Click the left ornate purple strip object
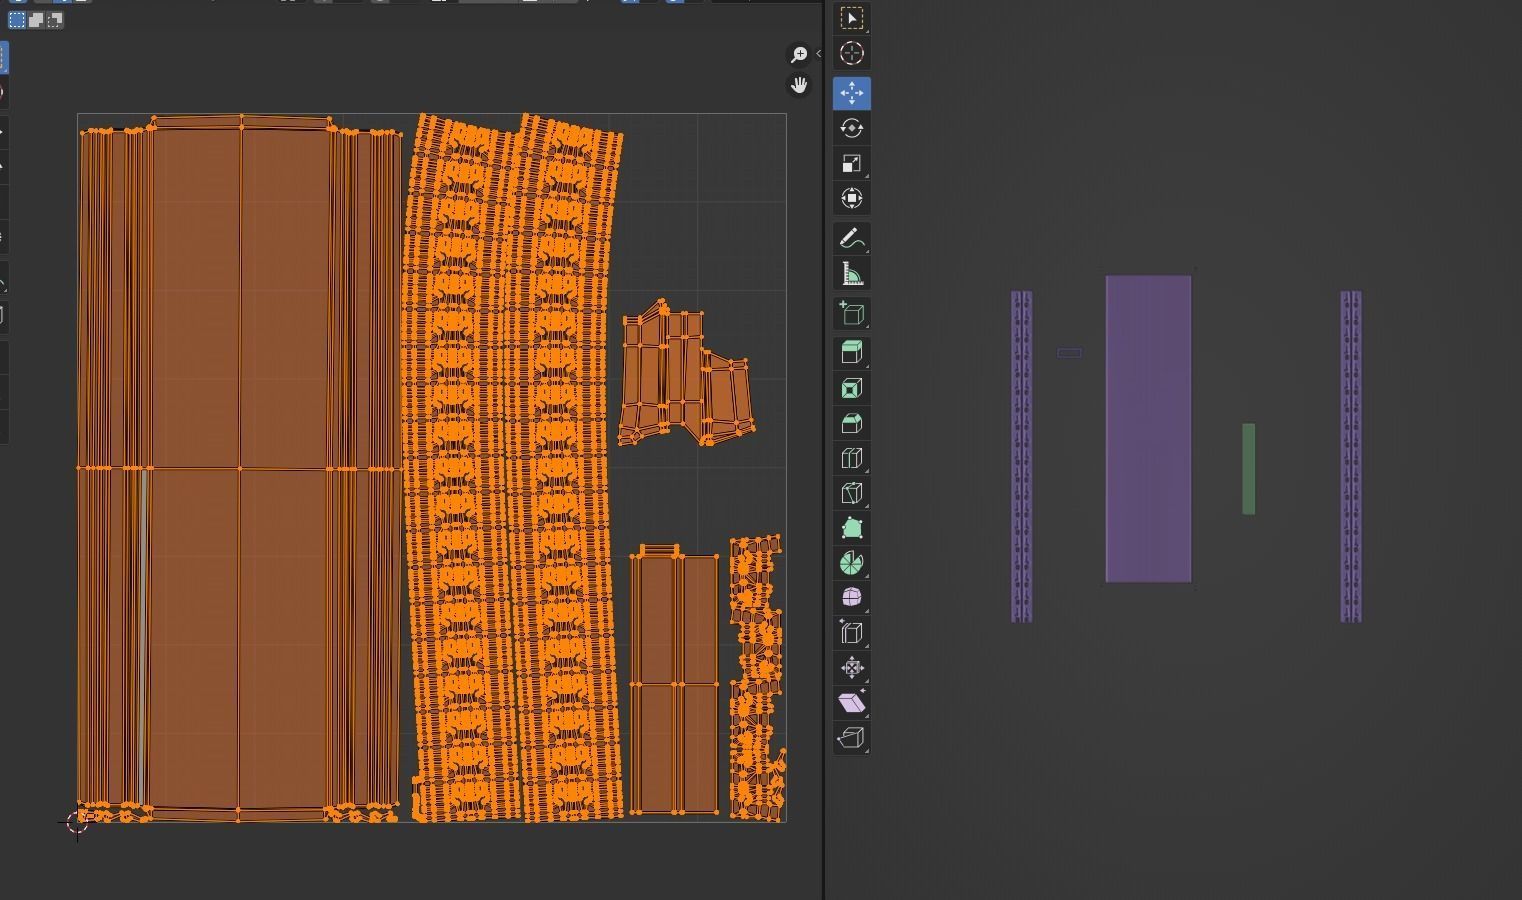This screenshot has width=1522, height=900. pos(1021,457)
